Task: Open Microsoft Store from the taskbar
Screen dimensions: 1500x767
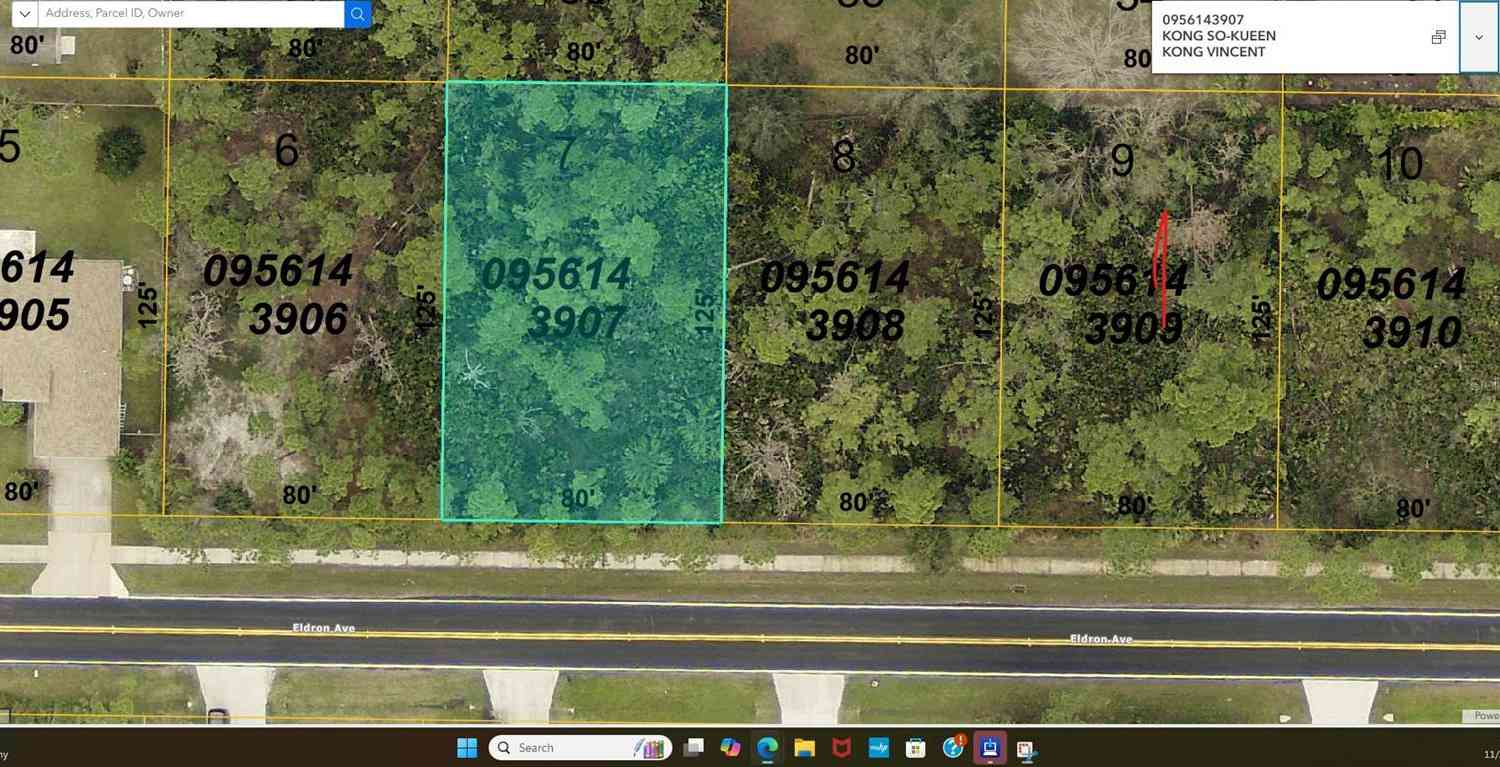Action: tap(915, 748)
